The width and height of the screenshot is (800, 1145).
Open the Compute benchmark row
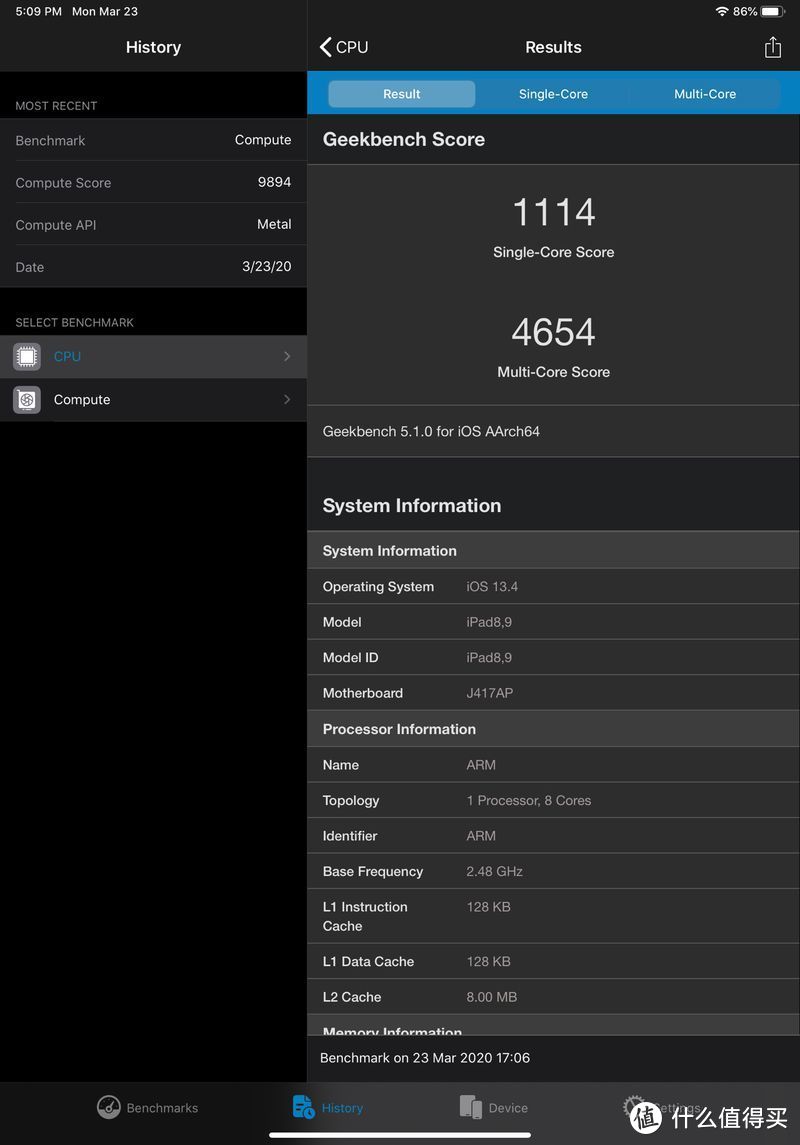click(153, 399)
